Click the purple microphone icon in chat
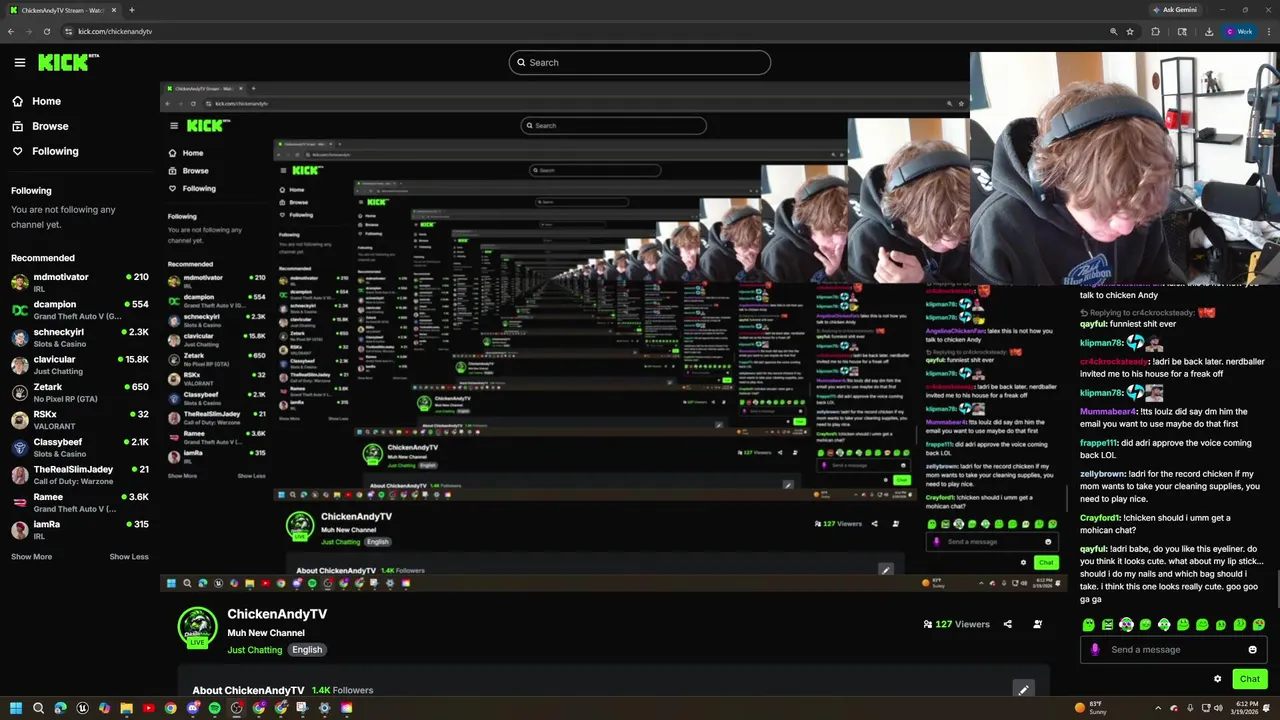 (x=1095, y=650)
